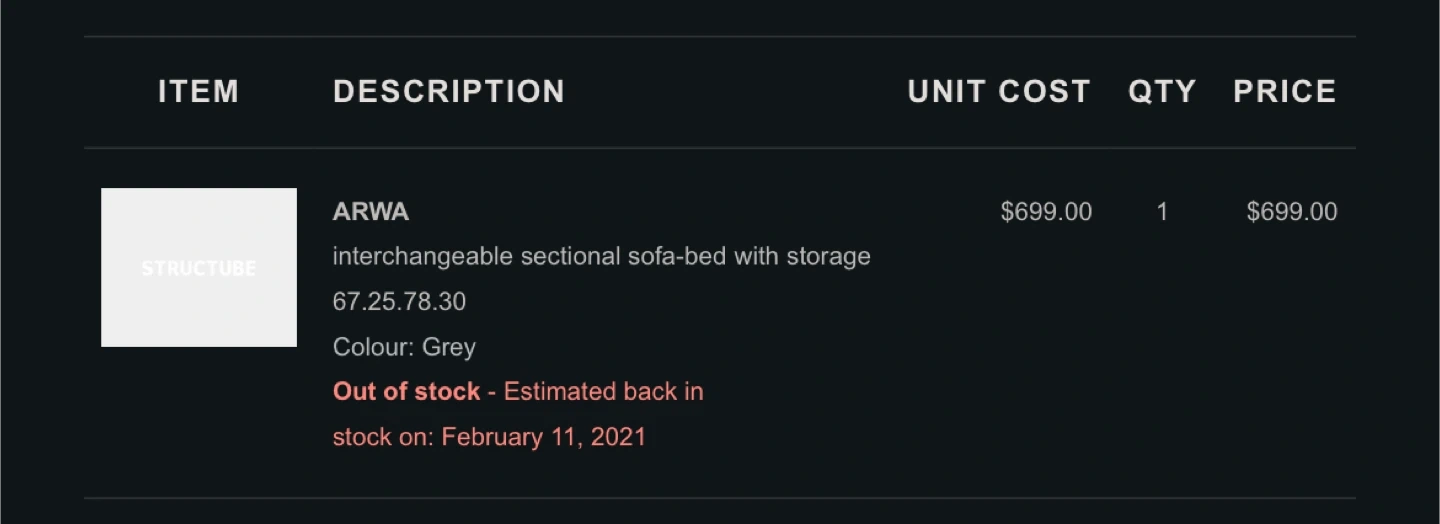
Task: Select the DESCRIPTION column header
Action: coord(449,92)
